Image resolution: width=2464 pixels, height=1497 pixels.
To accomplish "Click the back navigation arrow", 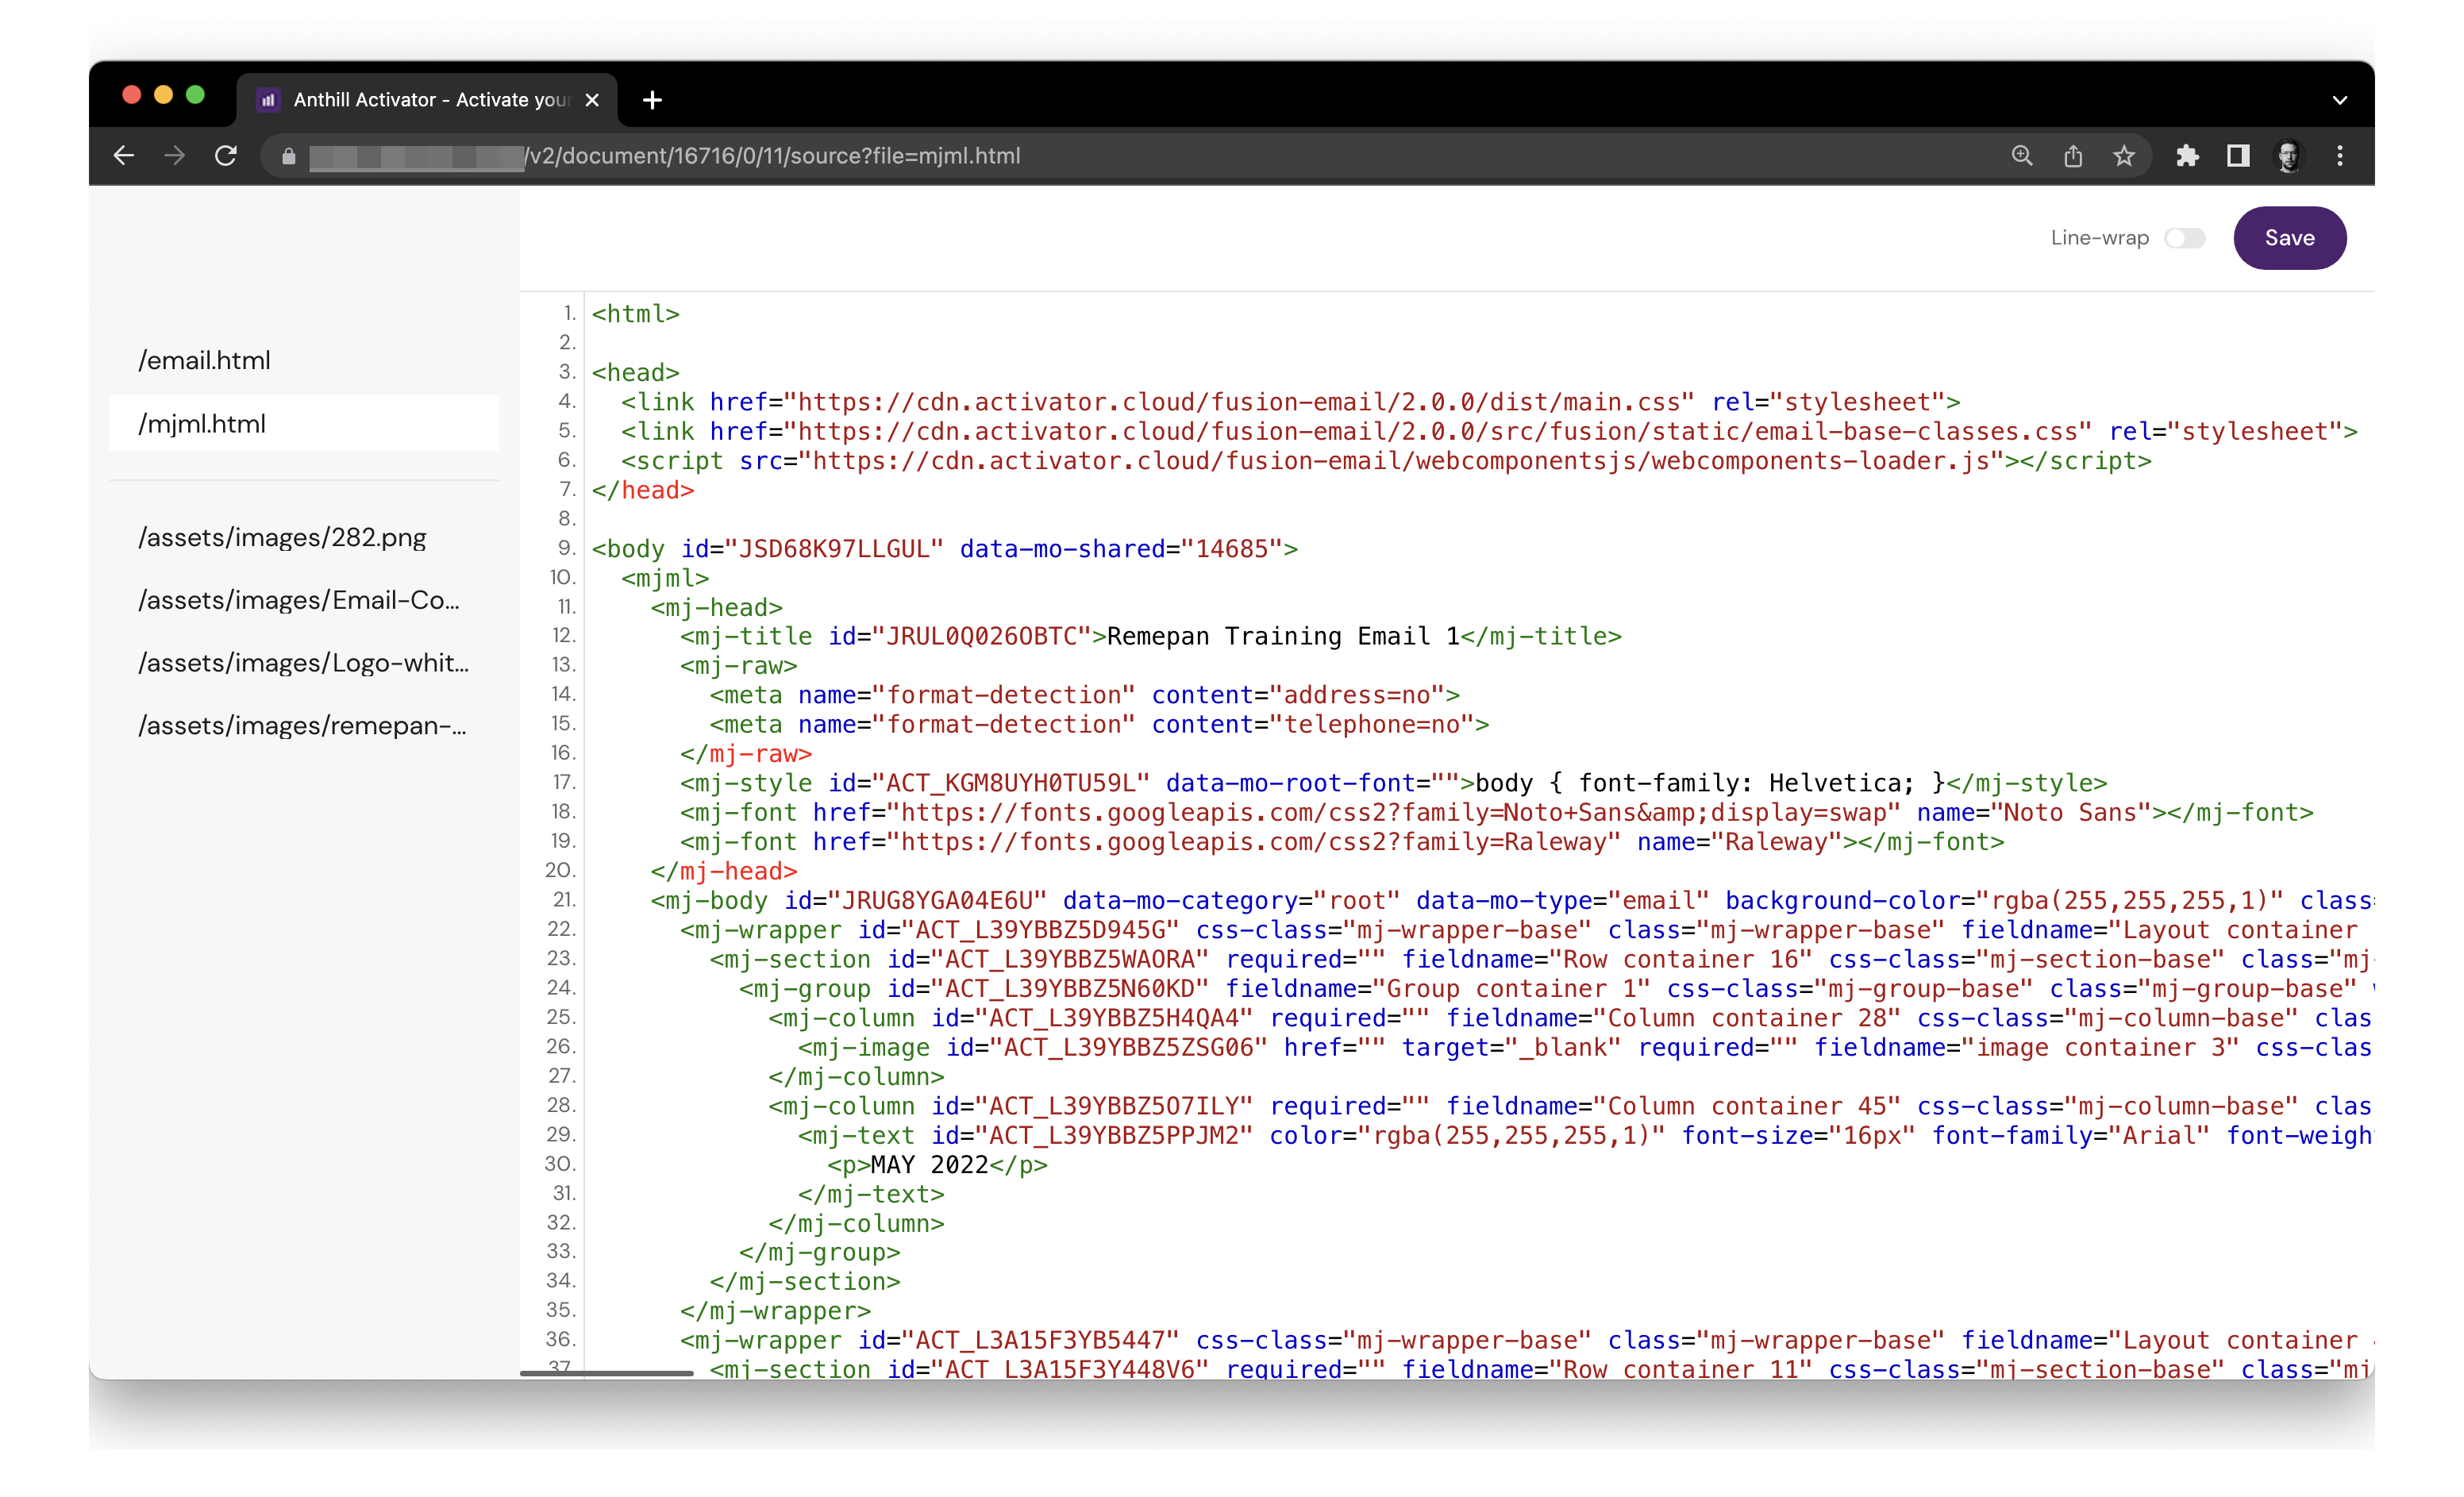I will point(124,156).
